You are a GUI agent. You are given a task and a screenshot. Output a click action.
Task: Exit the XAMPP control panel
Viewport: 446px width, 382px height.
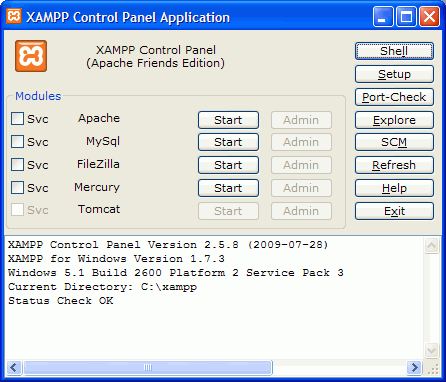point(394,211)
